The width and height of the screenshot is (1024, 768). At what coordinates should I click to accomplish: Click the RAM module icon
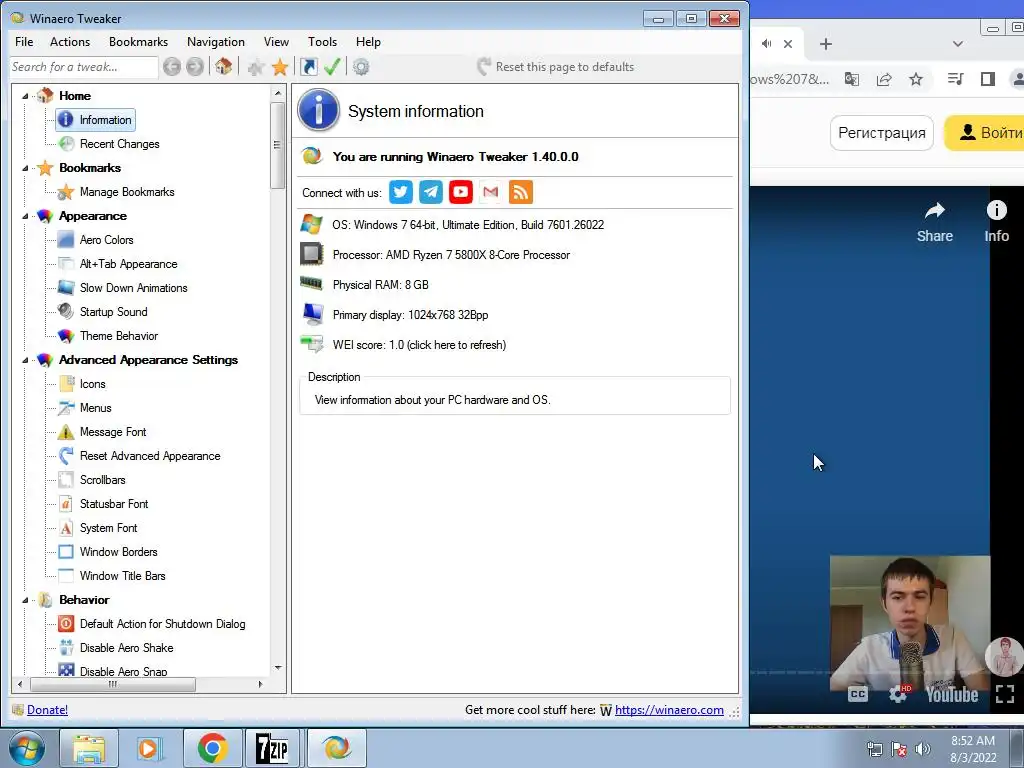(x=312, y=283)
